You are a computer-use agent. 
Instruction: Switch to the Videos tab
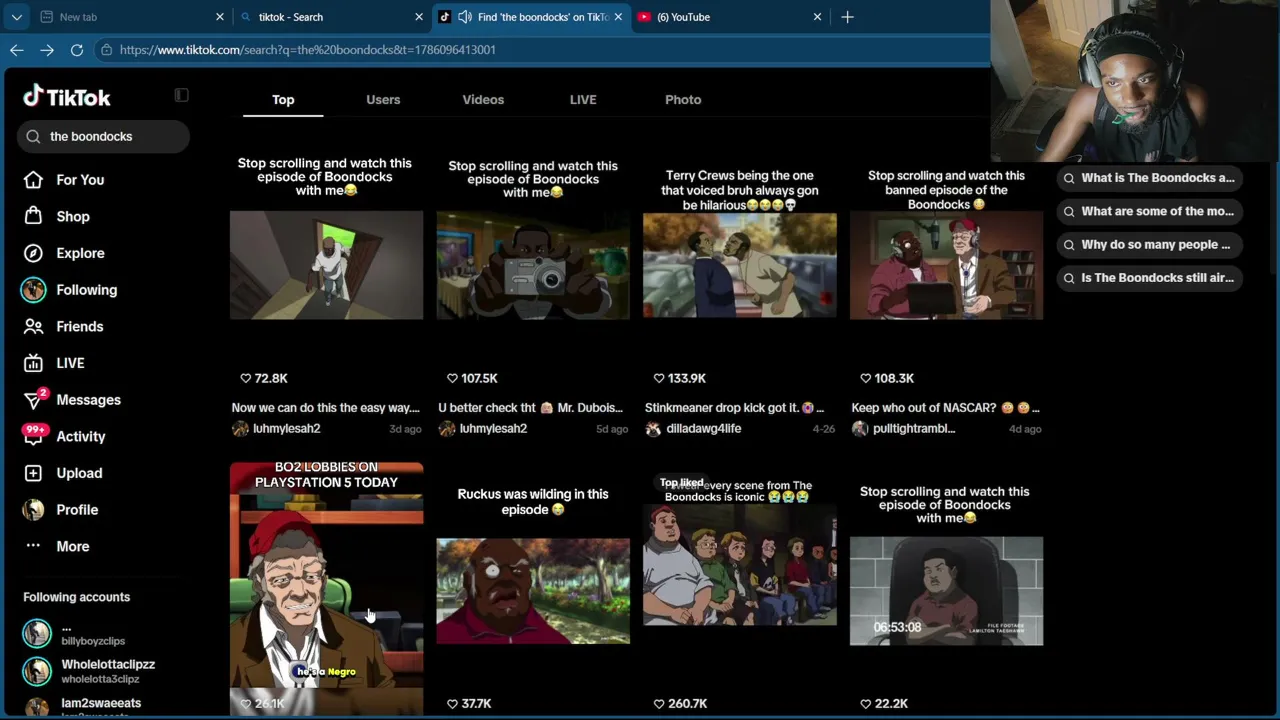click(483, 100)
